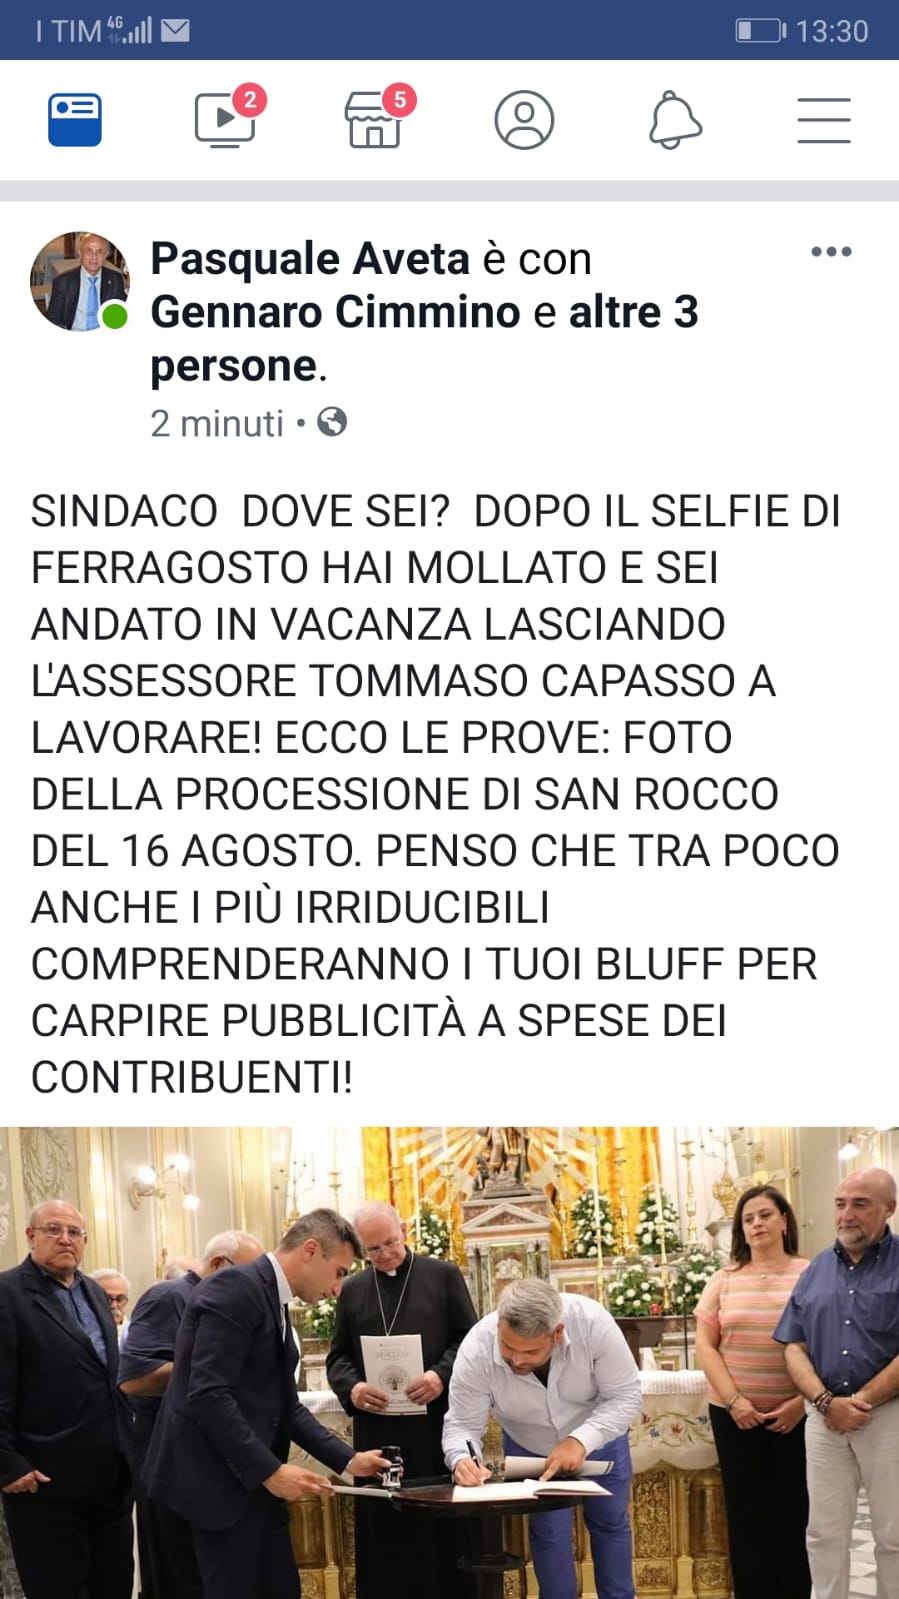The height and width of the screenshot is (1599, 899).
Task: Tap the mail notification icon in status bar
Action: [x=175, y=31]
